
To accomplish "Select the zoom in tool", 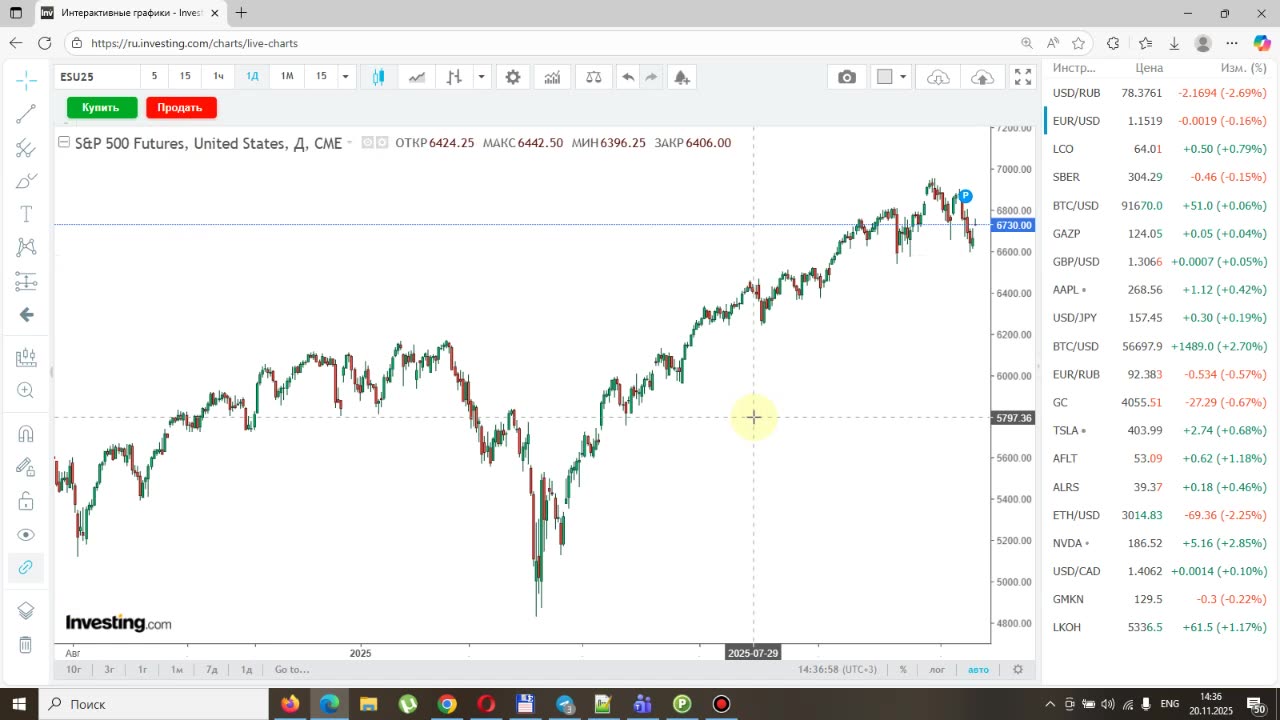I will click(26, 391).
